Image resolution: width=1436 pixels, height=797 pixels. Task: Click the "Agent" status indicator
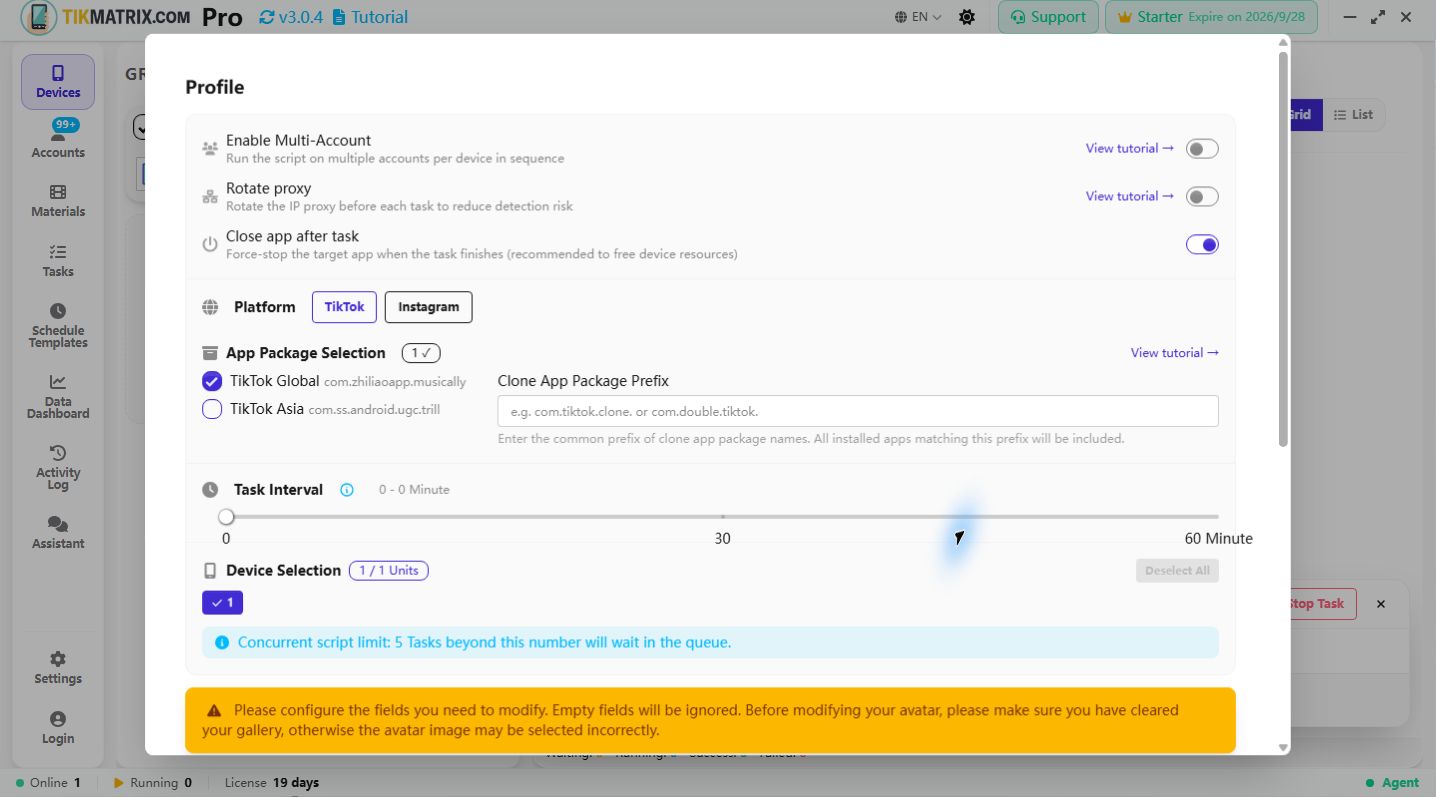(1392, 783)
